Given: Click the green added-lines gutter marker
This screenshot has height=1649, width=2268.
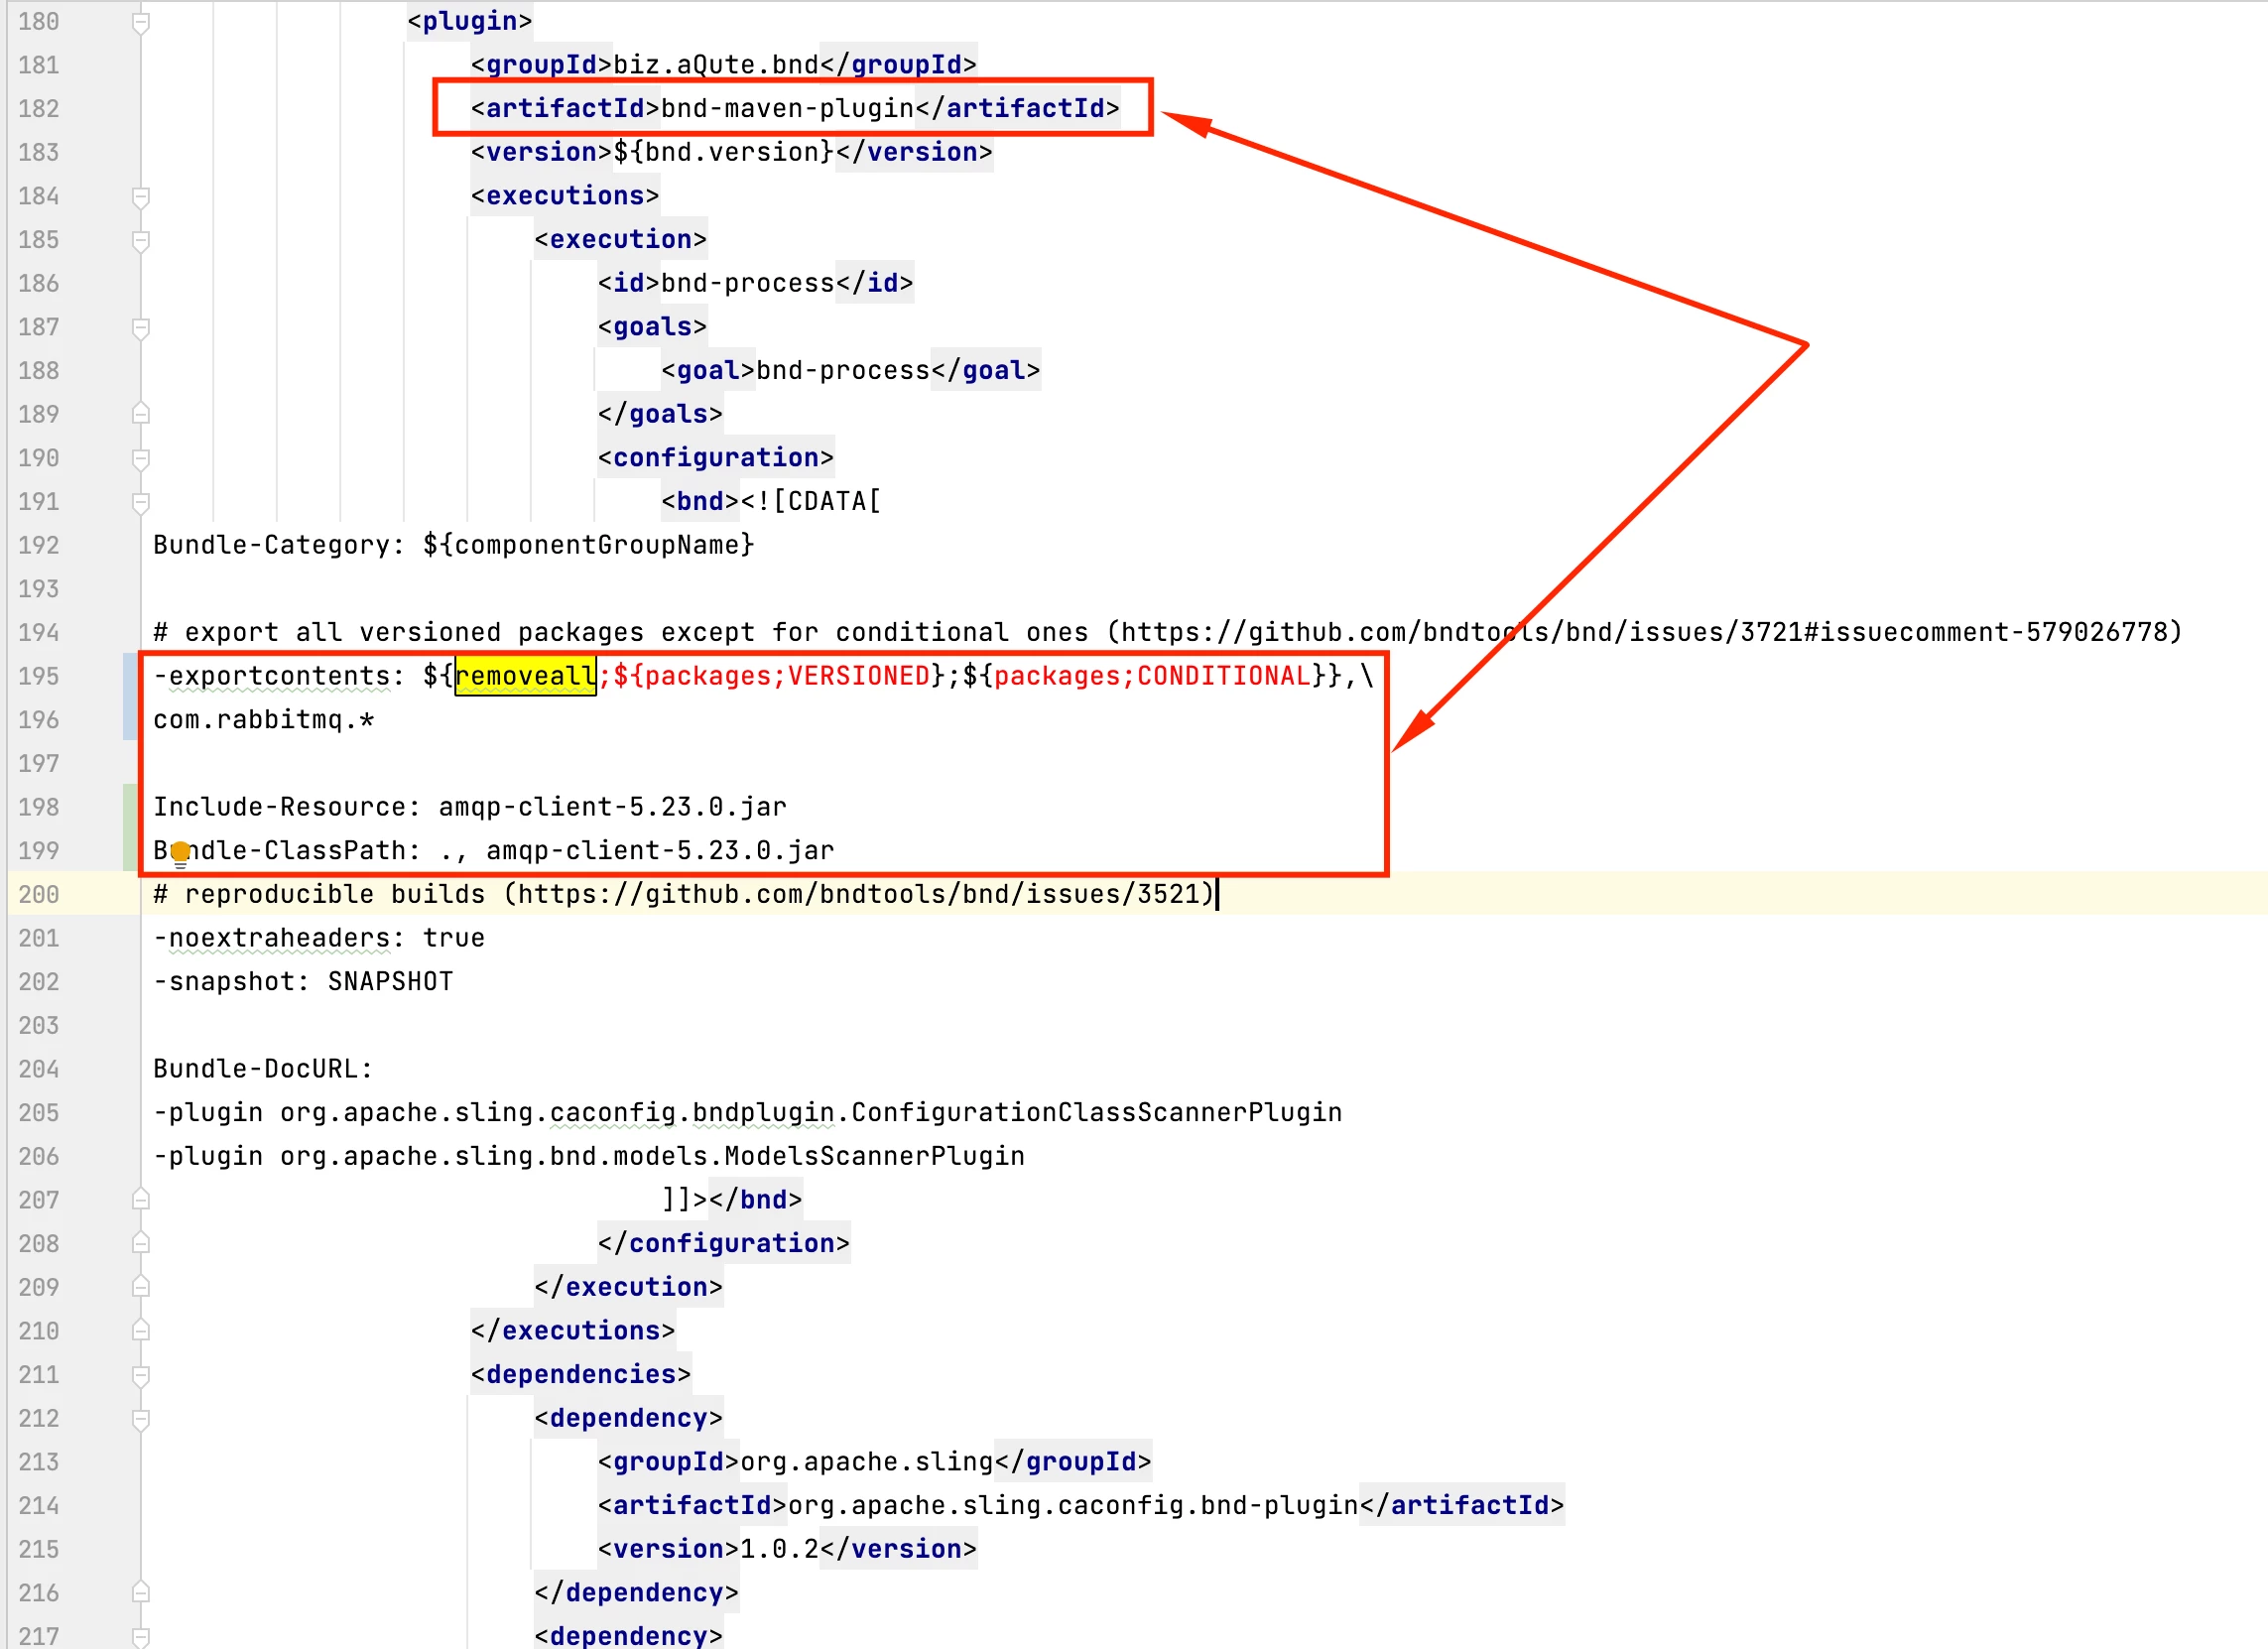Looking at the screenshot, I should 129,828.
